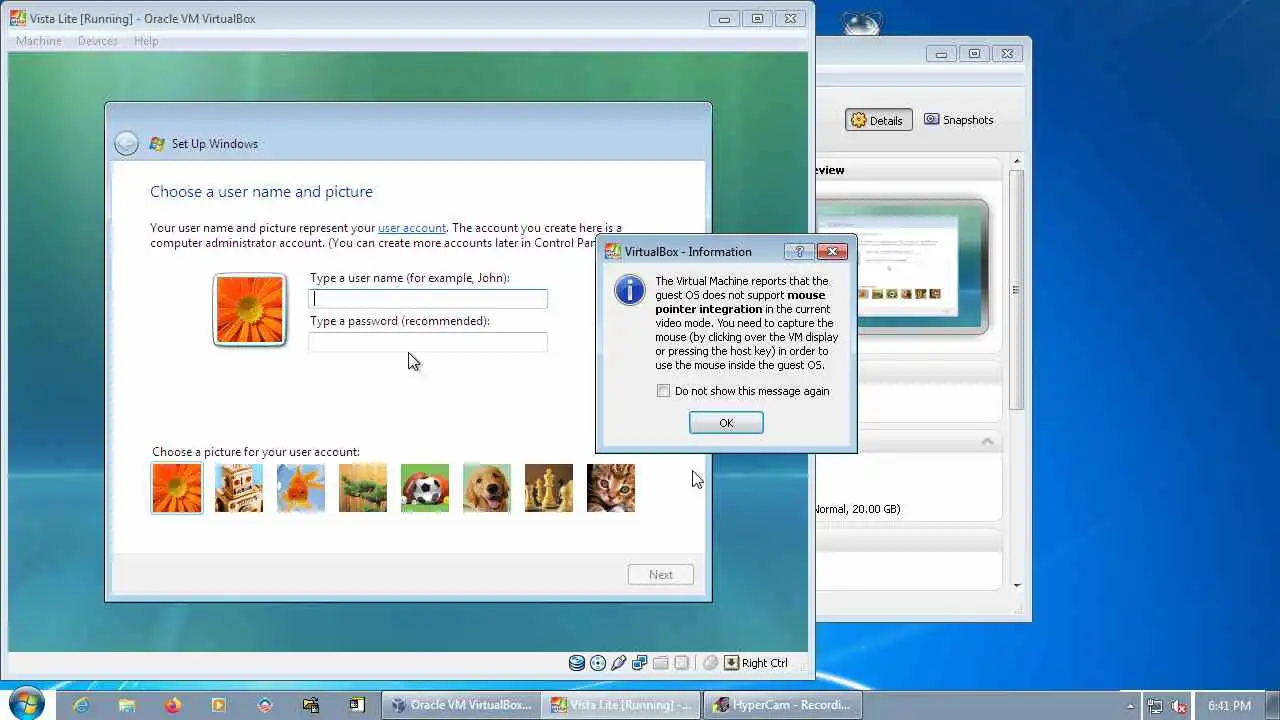Click the USB devices status icon
Viewport: 1280px width, 720px height.
click(x=619, y=663)
